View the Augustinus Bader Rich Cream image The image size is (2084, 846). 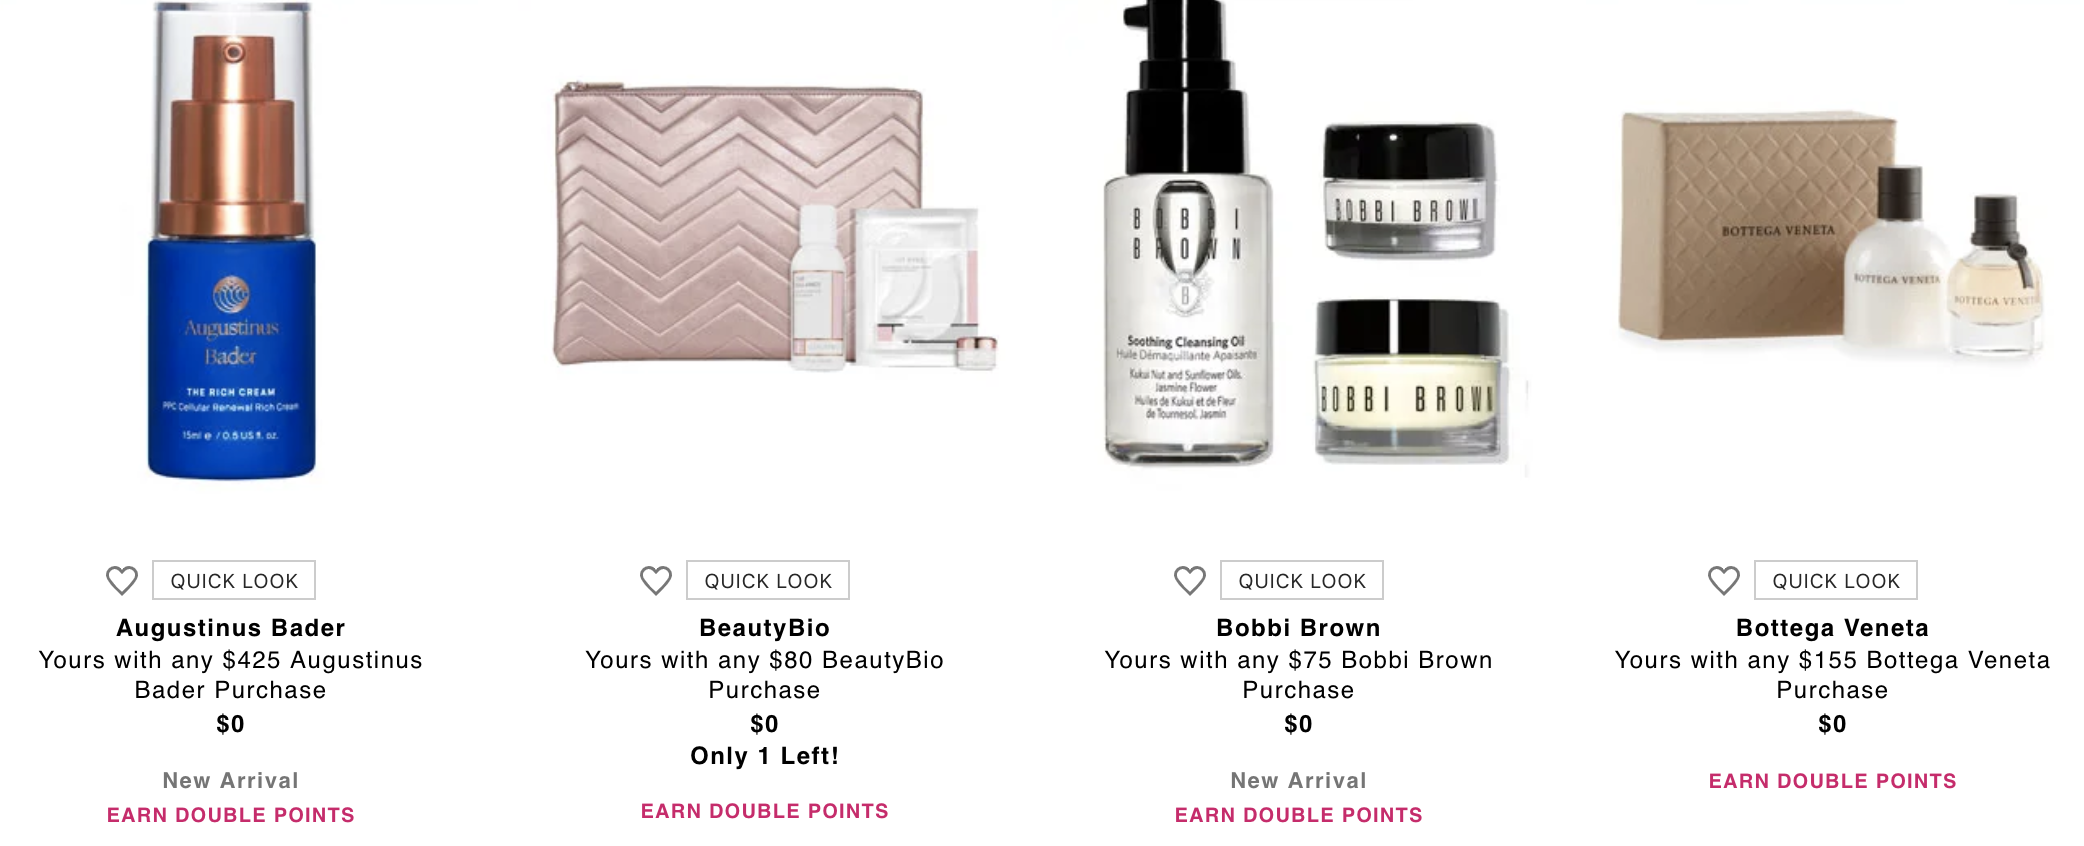[x=232, y=240]
